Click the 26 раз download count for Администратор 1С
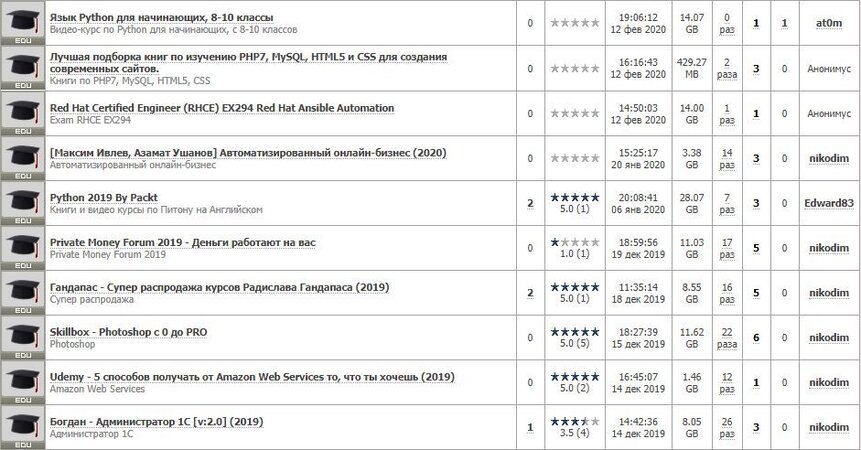 [729, 427]
